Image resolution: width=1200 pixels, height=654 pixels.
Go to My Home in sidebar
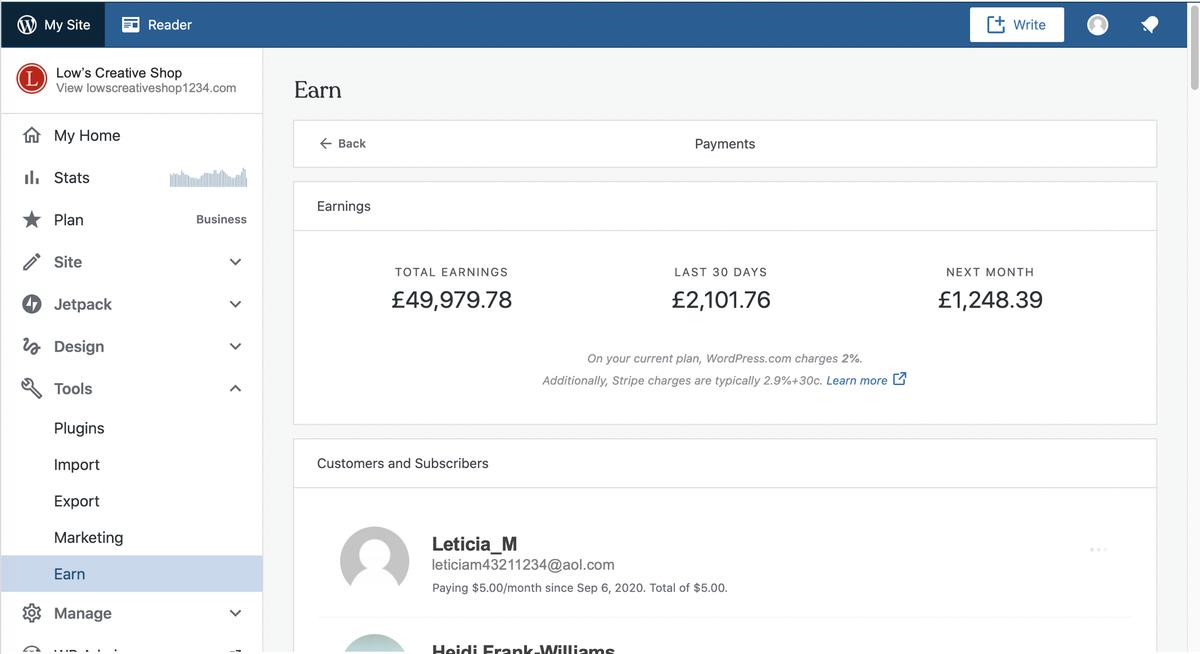[x=87, y=136]
